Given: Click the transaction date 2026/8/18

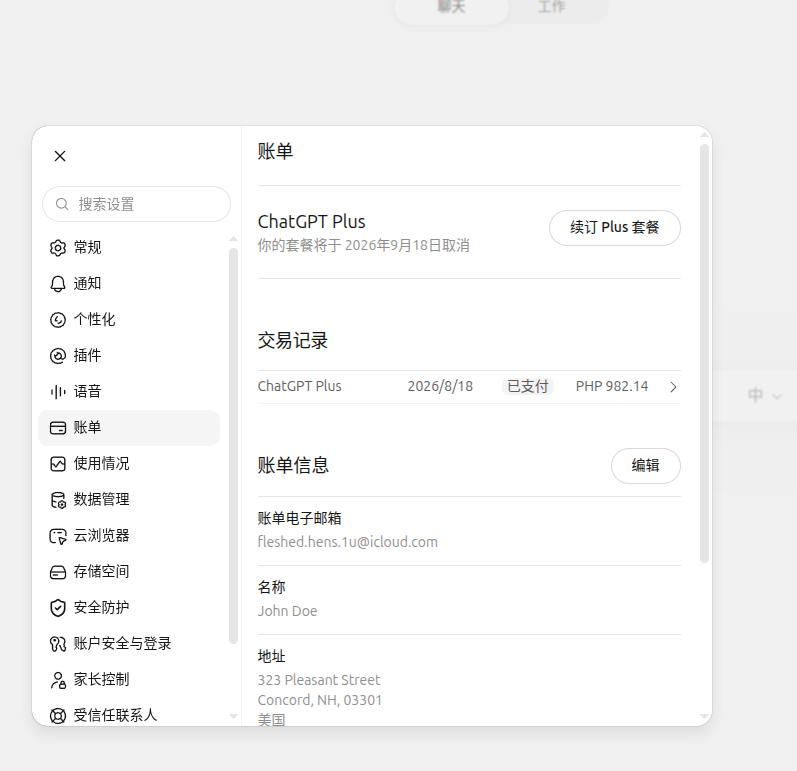Looking at the screenshot, I should point(440,386).
